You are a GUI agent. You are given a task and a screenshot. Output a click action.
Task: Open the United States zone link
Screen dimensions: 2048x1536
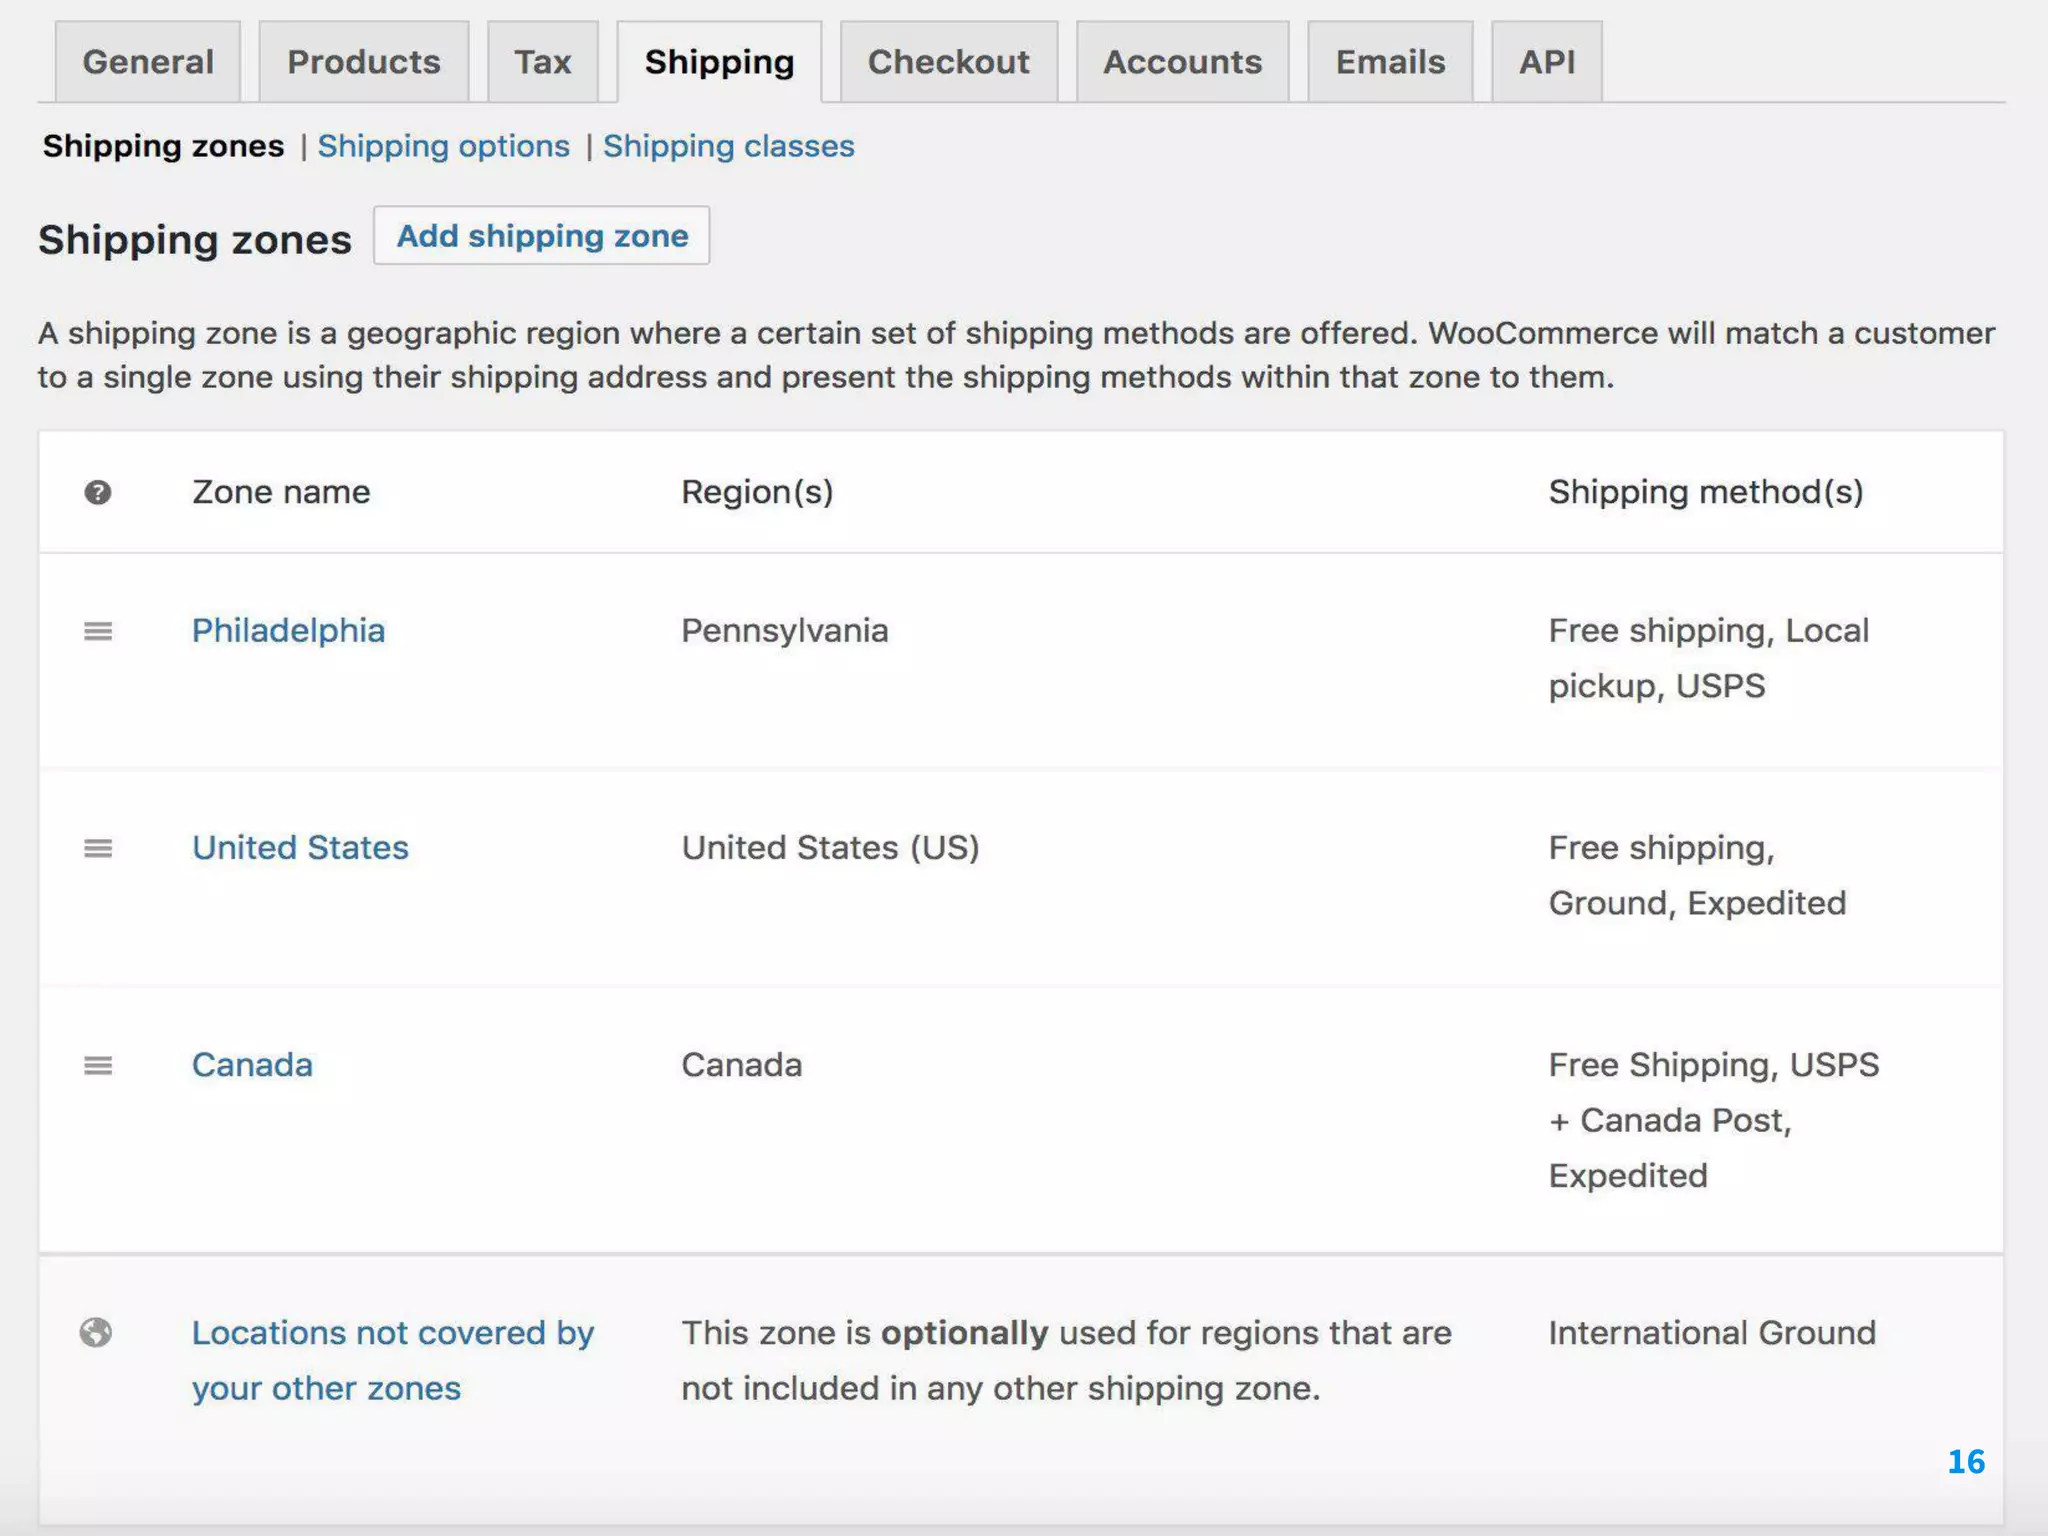pyautogui.click(x=300, y=847)
